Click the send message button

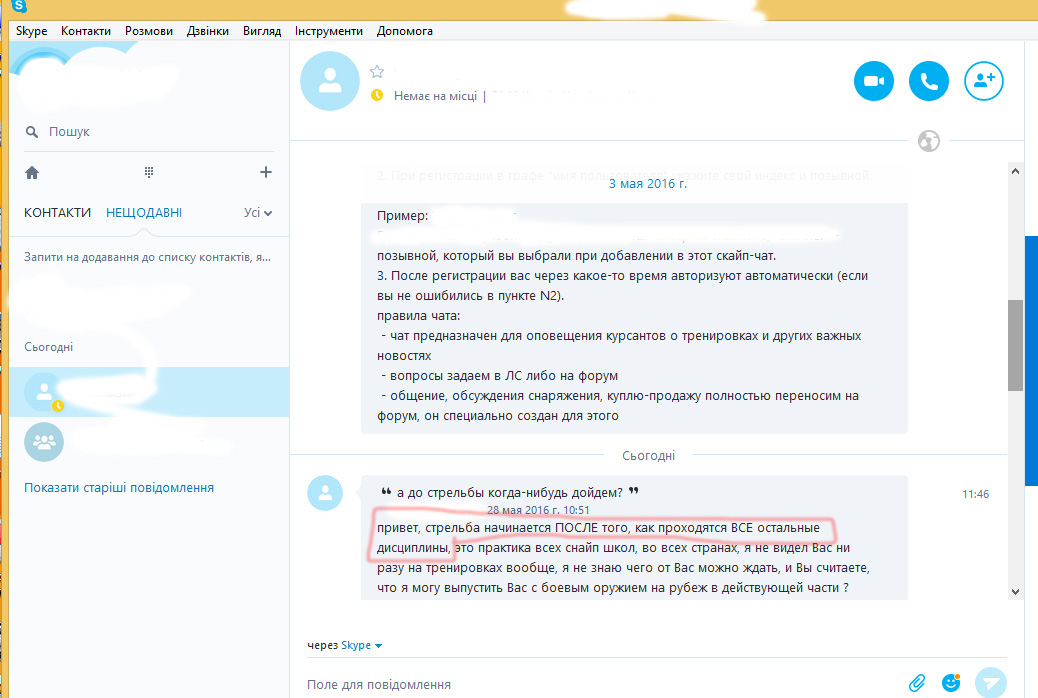(990, 682)
